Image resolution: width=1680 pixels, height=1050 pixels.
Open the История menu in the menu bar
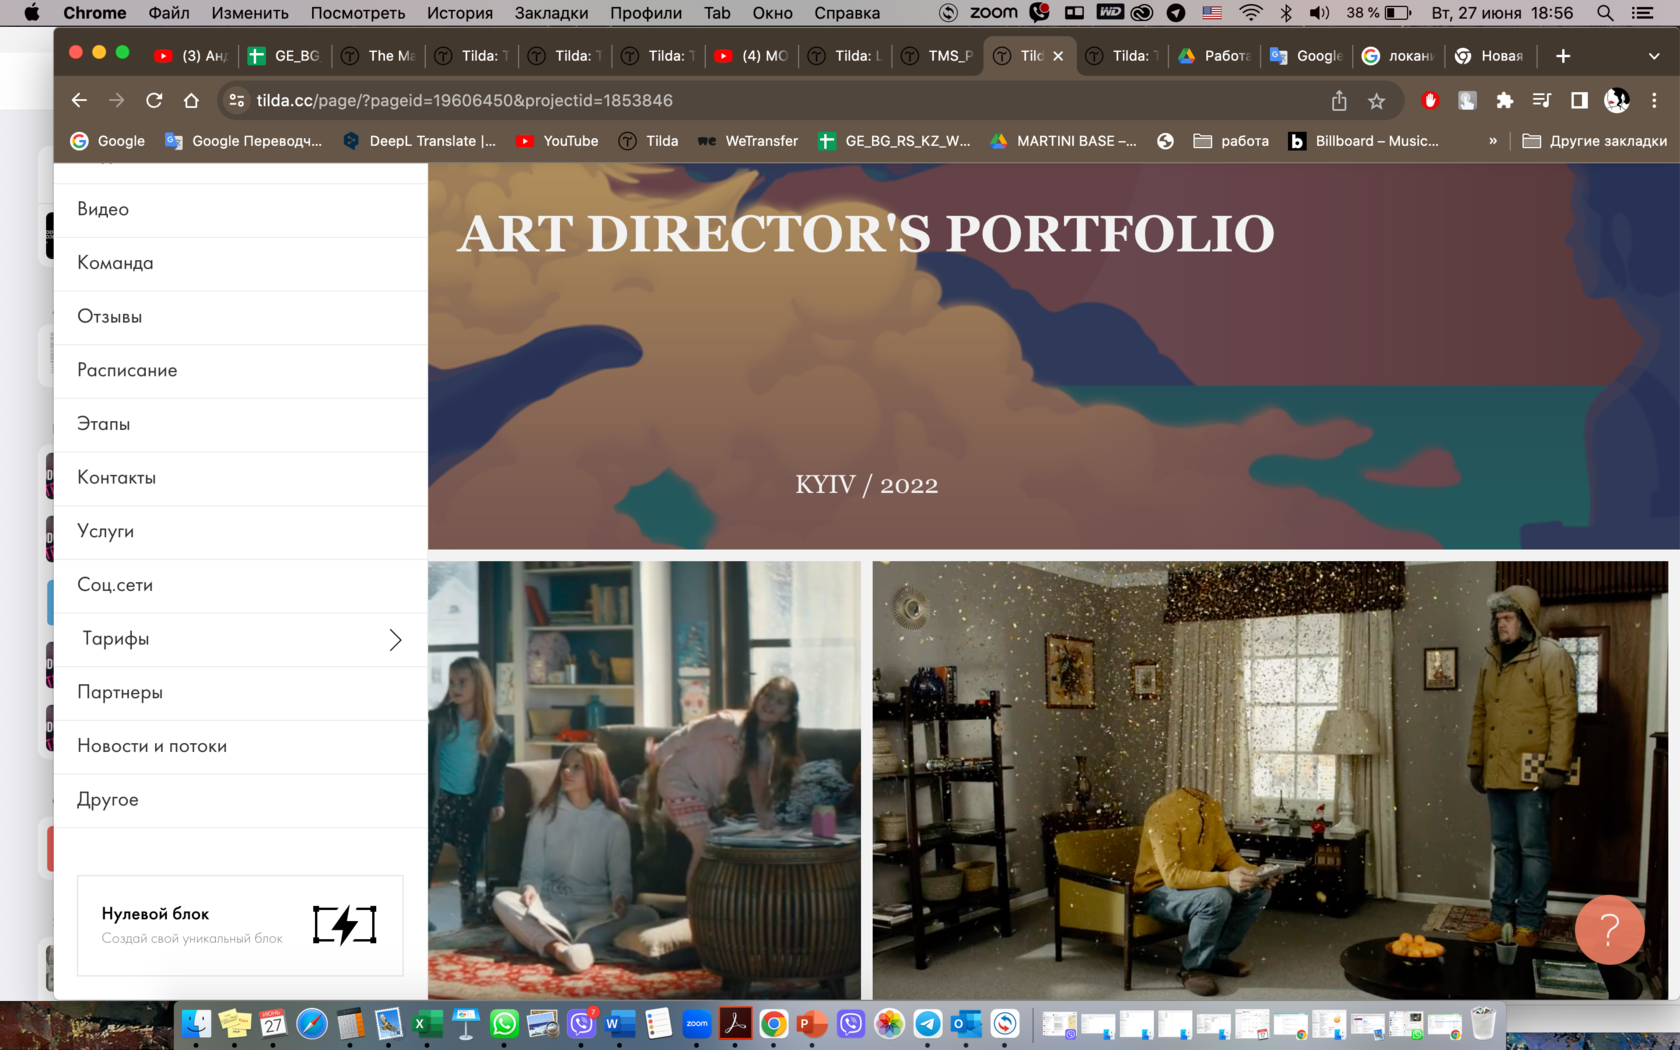pos(459,13)
